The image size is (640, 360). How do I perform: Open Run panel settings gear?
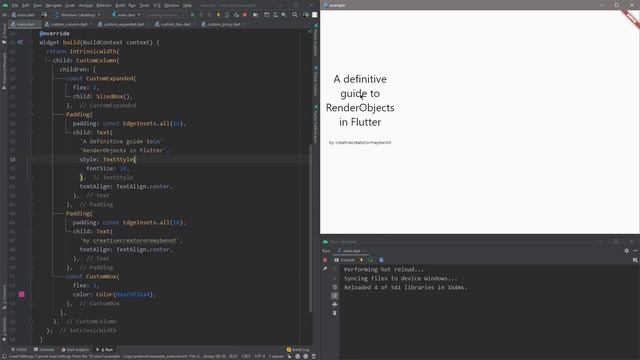pyautogui.click(x=627, y=251)
